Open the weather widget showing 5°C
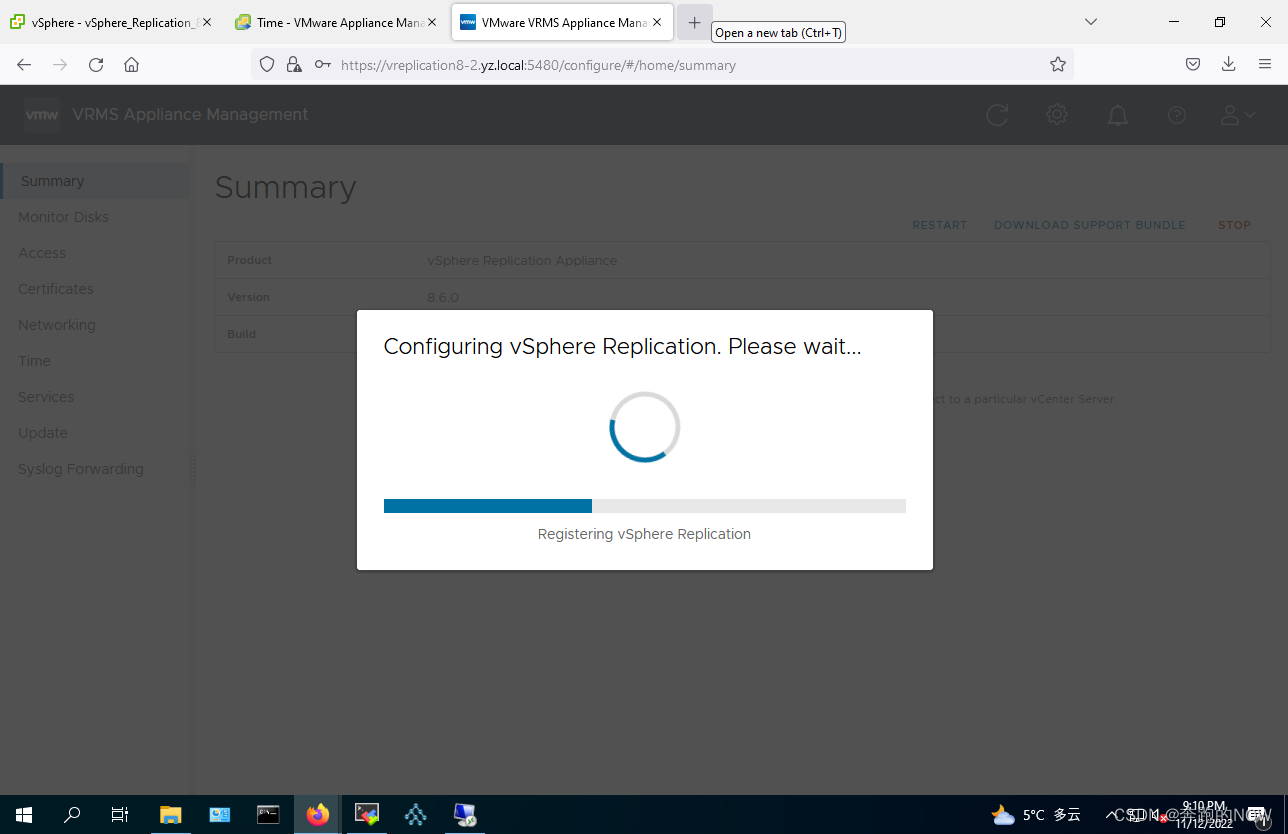 tap(1035, 814)
